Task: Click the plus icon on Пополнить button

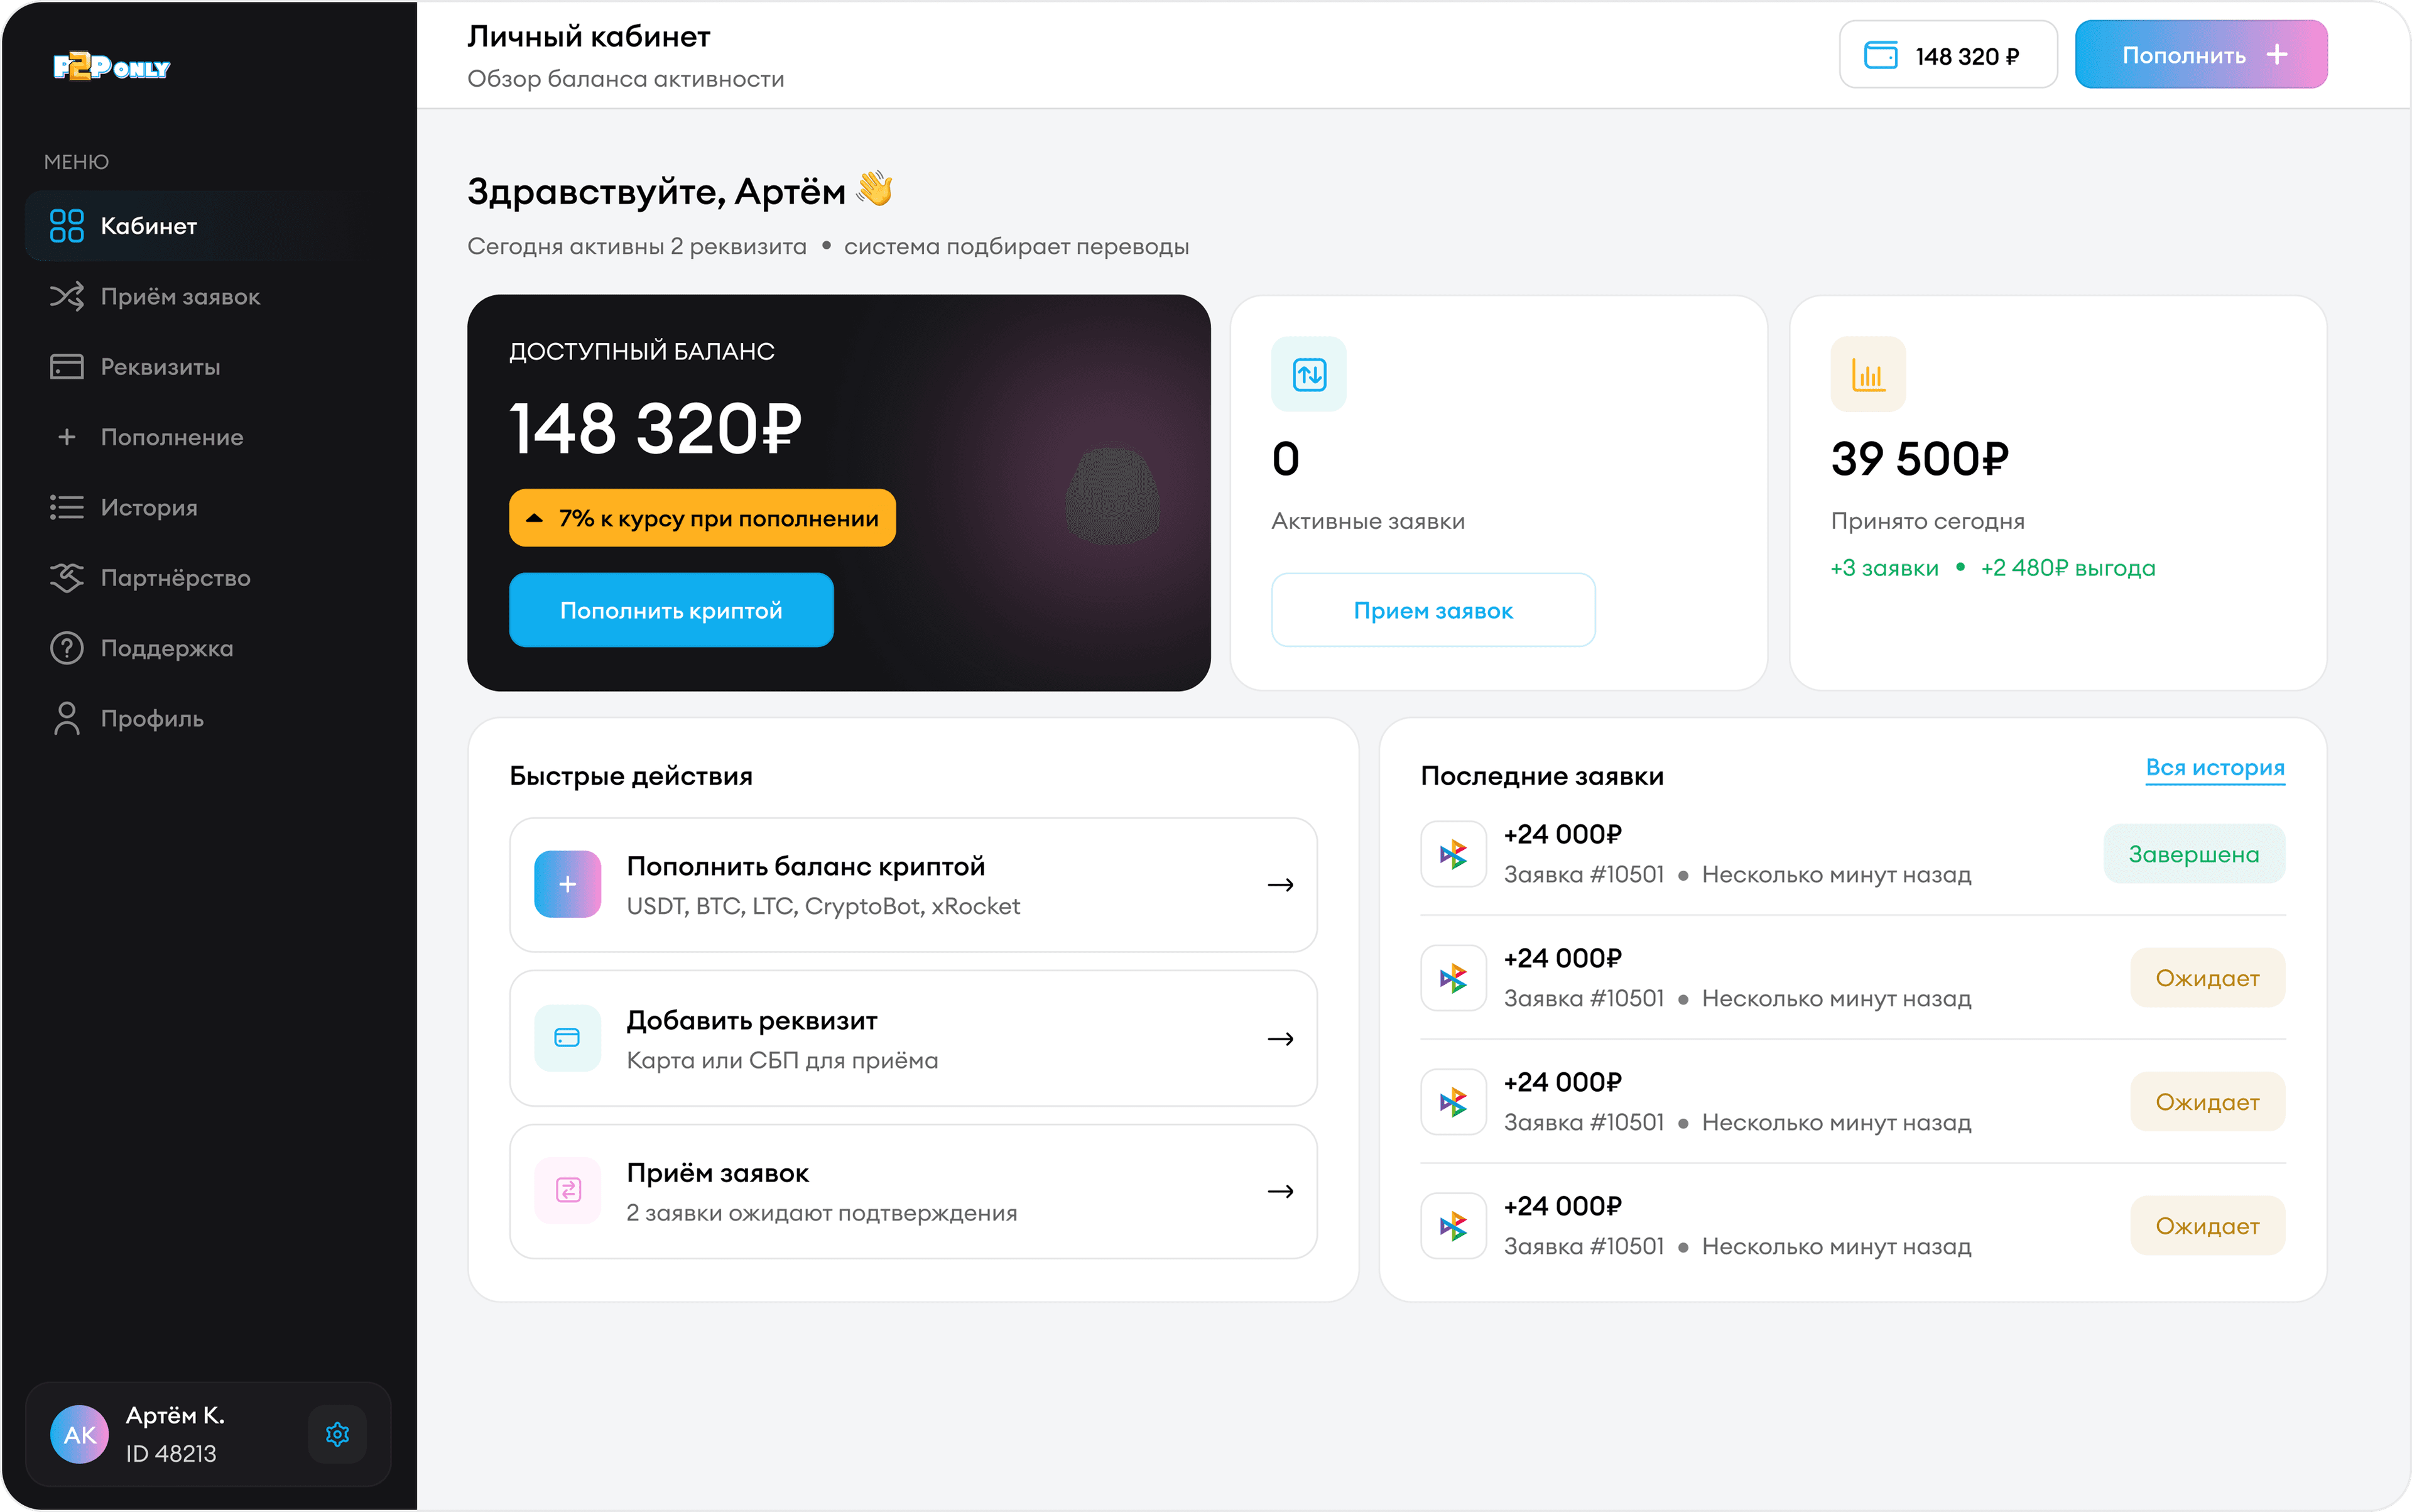Action: click(x=2277, y=55)
